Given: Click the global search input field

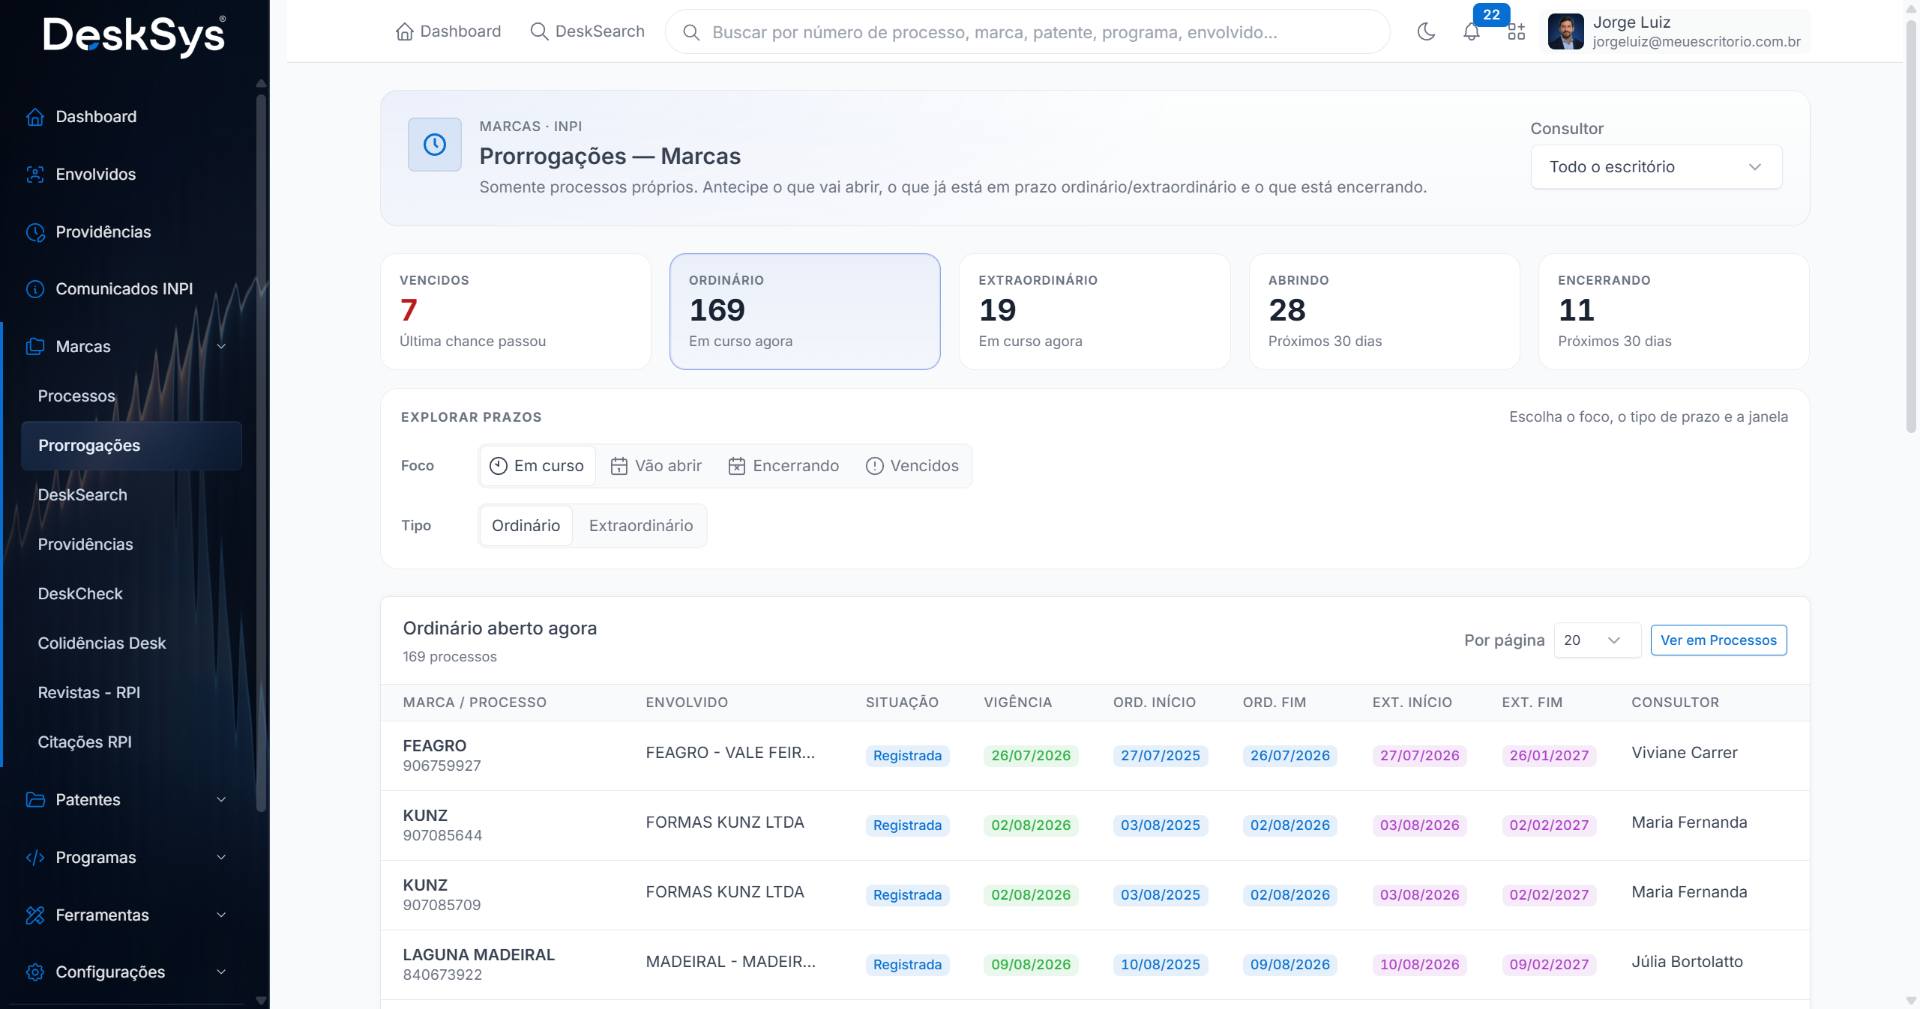Looking at the screenshot, I should tap(1027, 32).
